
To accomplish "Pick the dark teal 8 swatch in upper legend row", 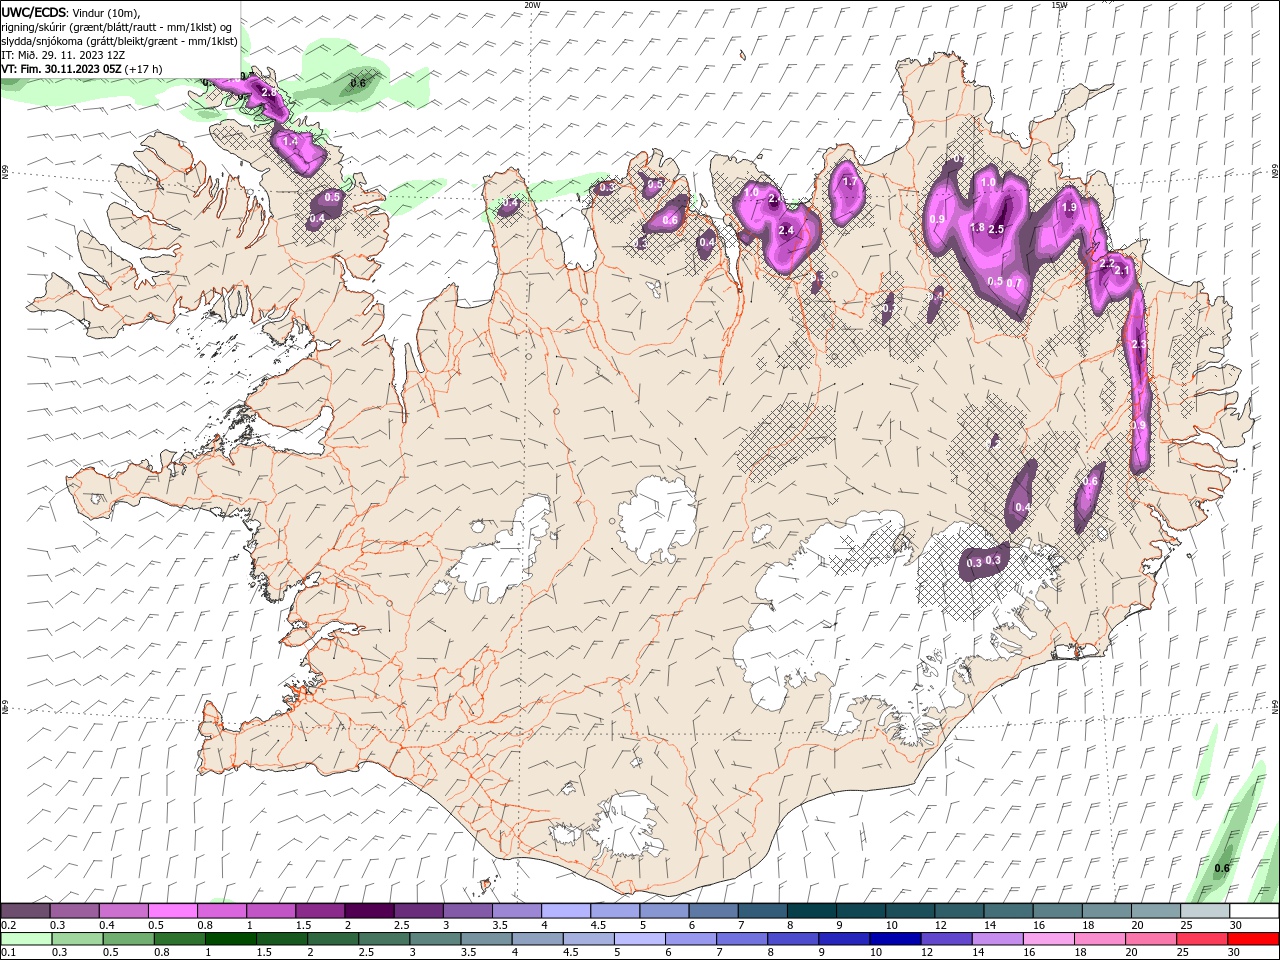I will click(x=810, y=911).
